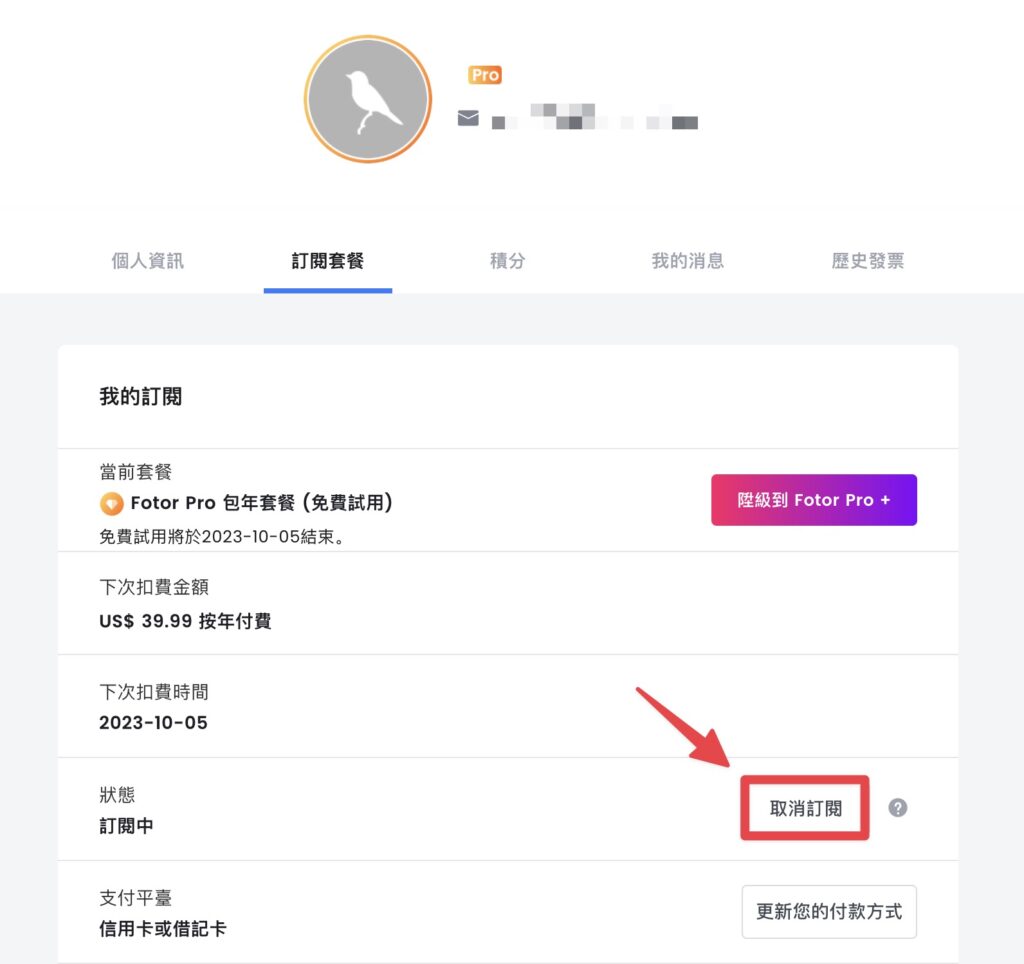Click the 2023-10-05 next billing date value
The image size is (1024, 964).
point(153,722)
